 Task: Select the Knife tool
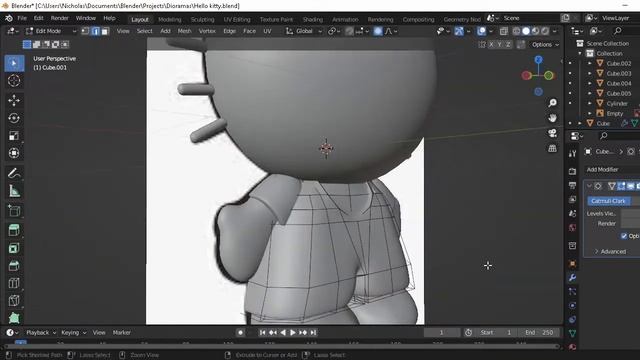(14, 300)
